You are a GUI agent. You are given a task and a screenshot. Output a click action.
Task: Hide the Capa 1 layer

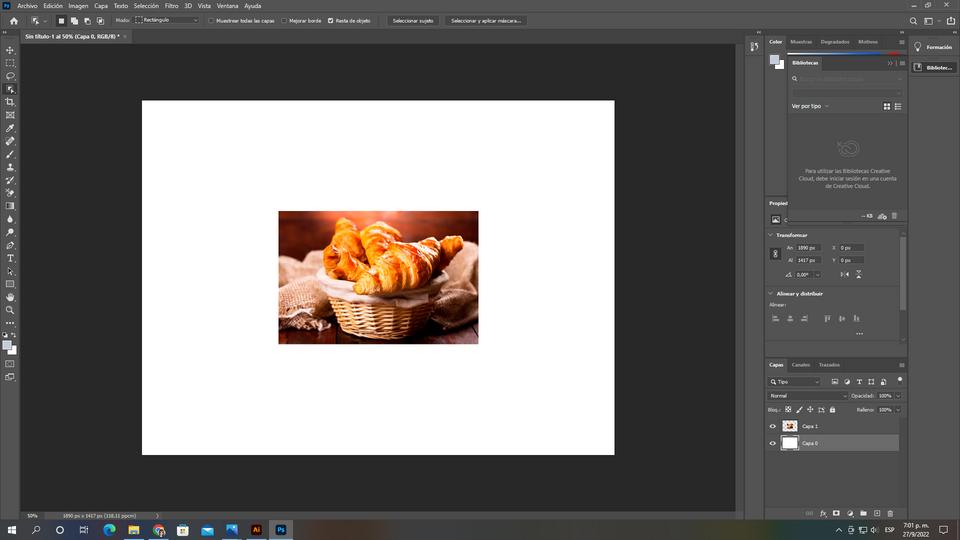773,426
